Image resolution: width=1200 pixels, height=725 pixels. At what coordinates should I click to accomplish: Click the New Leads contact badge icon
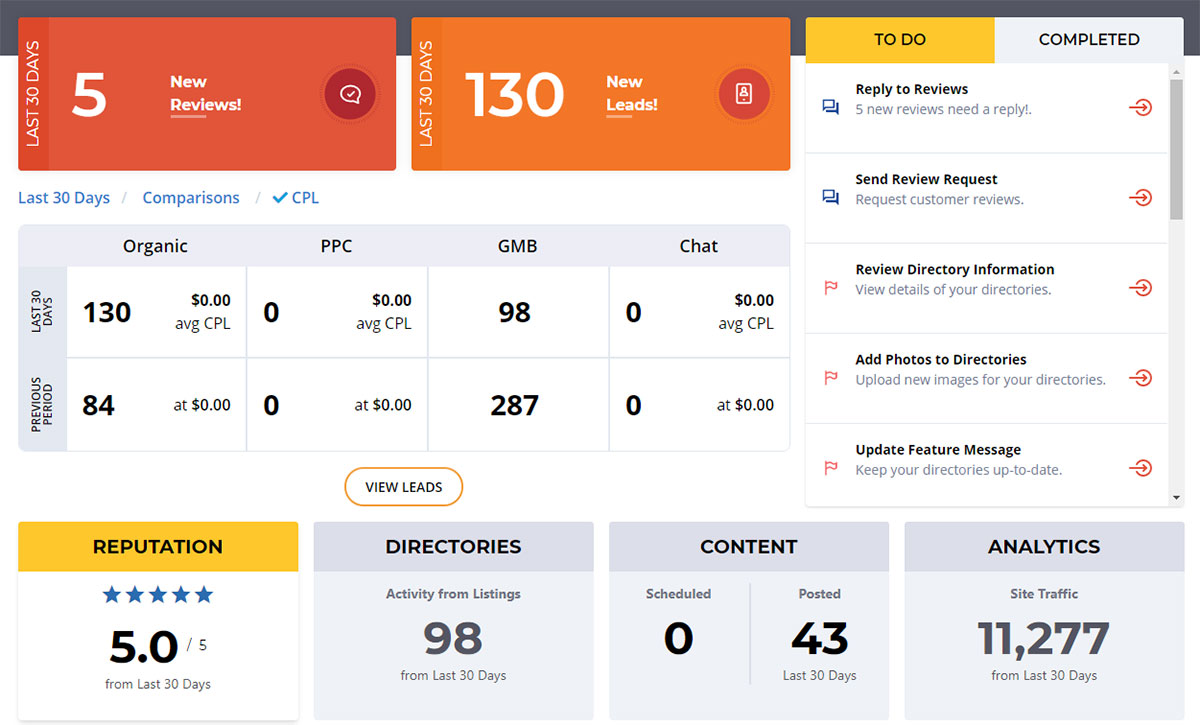[x=743, y=95]
